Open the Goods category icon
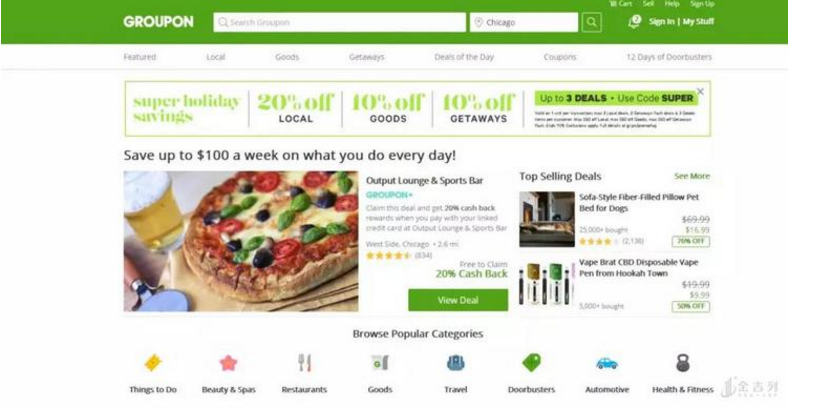824x415 pixels. 380,362
